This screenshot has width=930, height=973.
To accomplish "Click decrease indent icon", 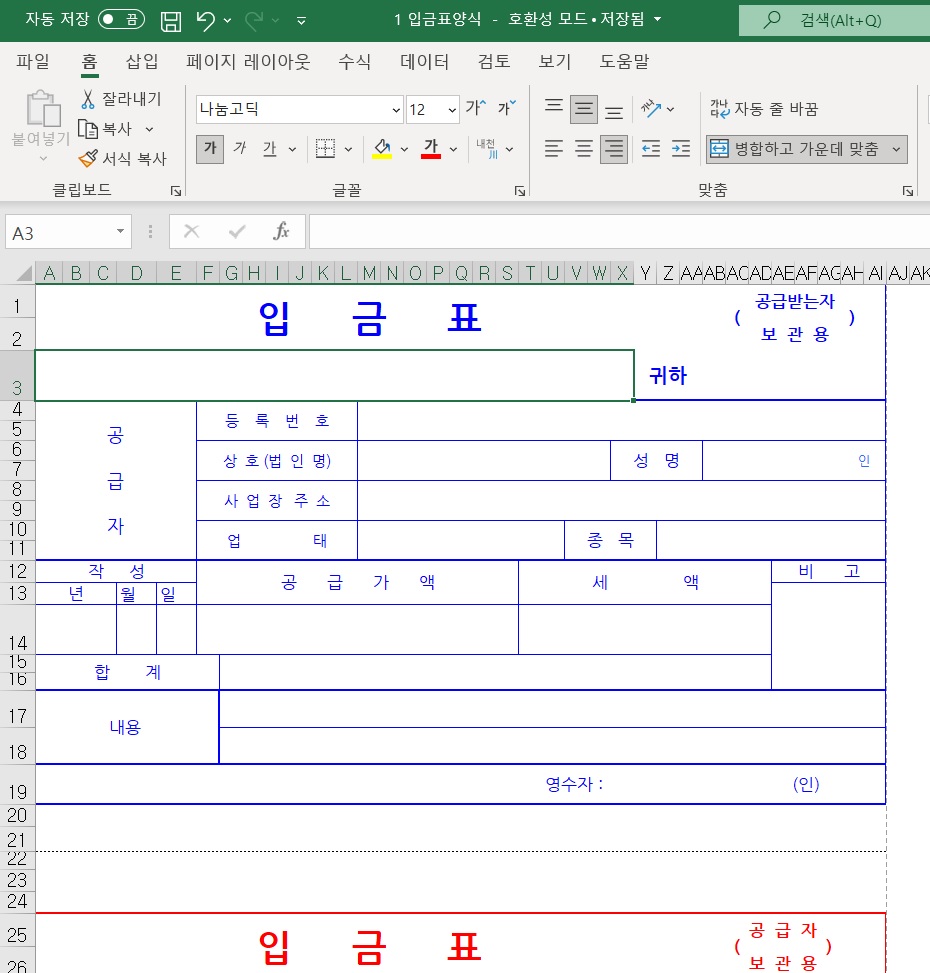I will (x=651, y=149).
